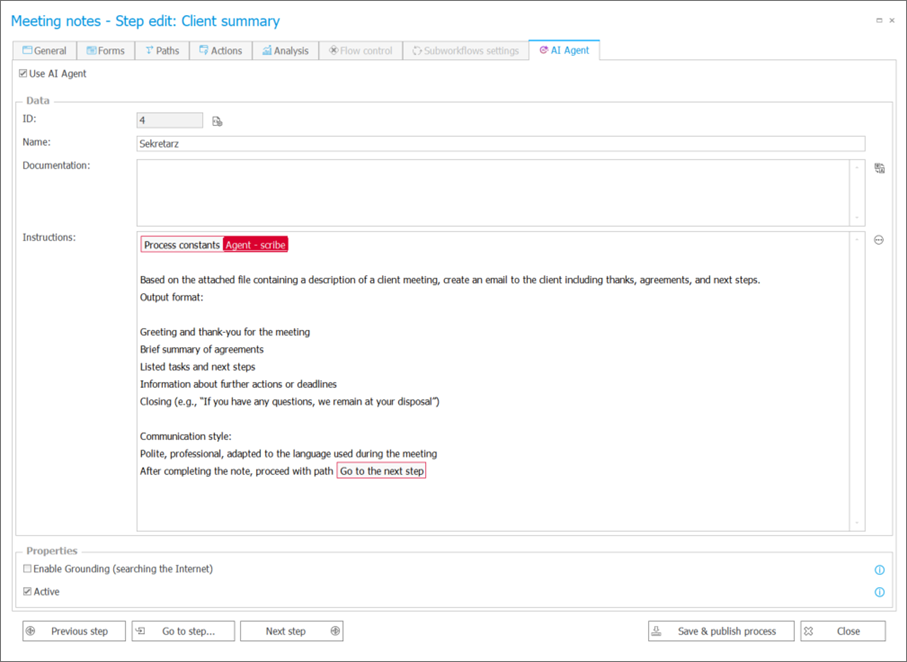Open the General tab
The height and width of the screenshot is (662, 907).
(x=45, y=51)
